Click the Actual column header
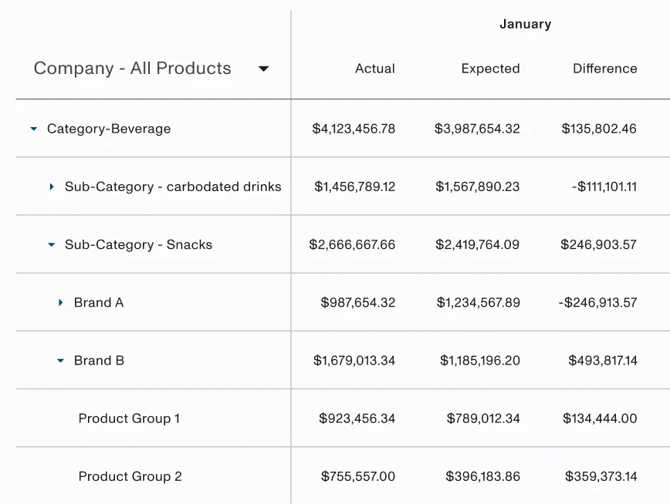Image resolution: width=670 pixels, height=504 pixels. click(375, 69)
